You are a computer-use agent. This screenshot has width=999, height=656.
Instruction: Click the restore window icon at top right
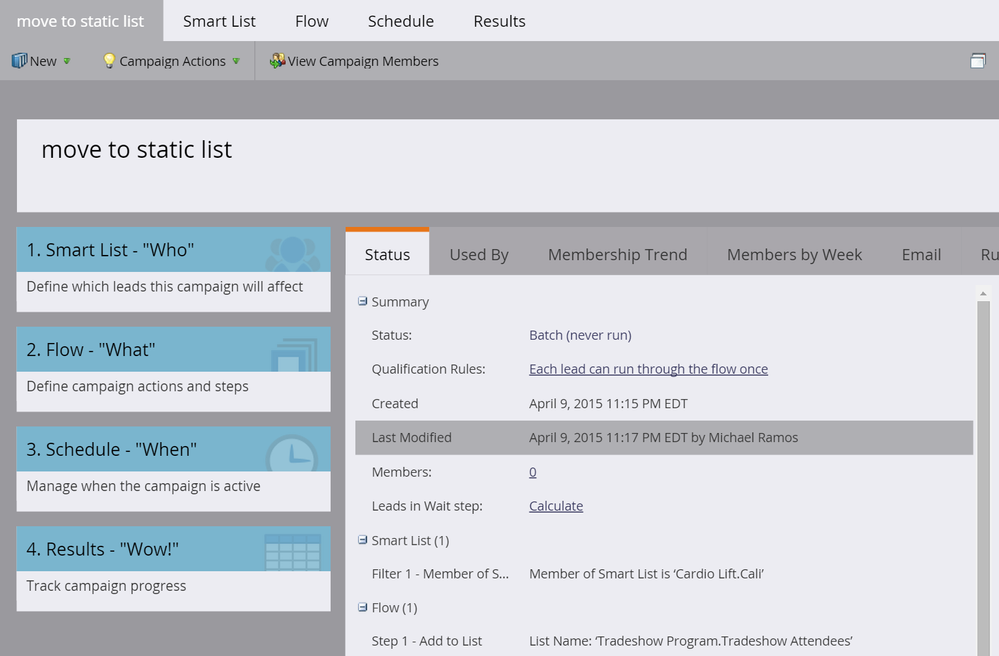tap(978, 61)
